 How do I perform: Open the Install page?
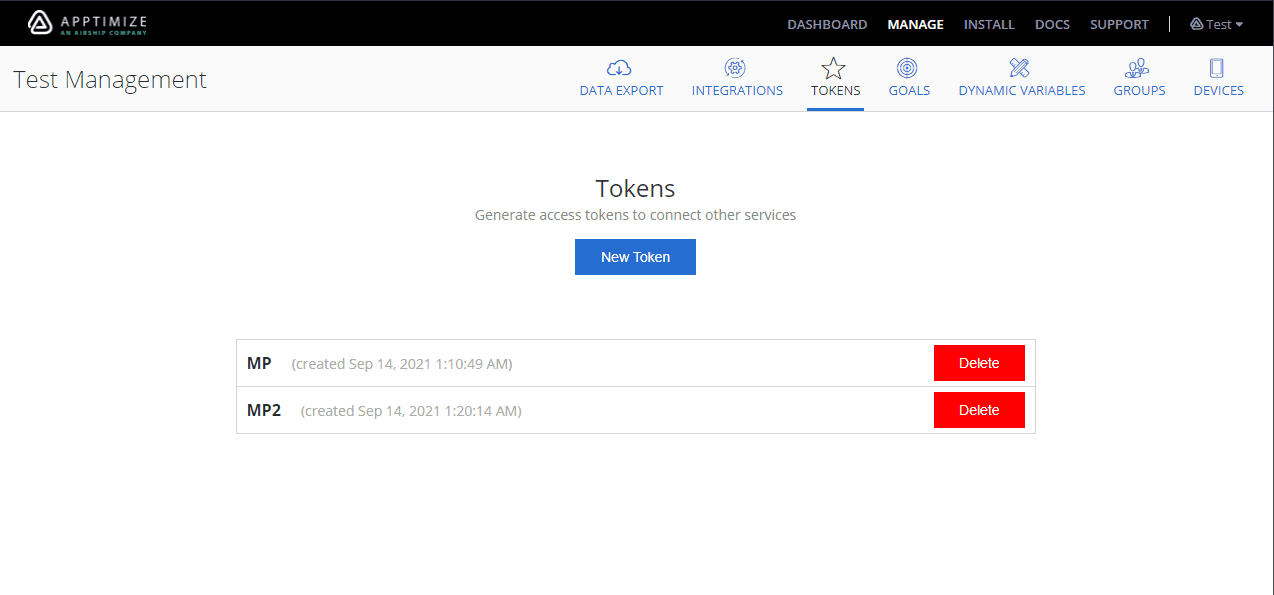coord(989,24)
